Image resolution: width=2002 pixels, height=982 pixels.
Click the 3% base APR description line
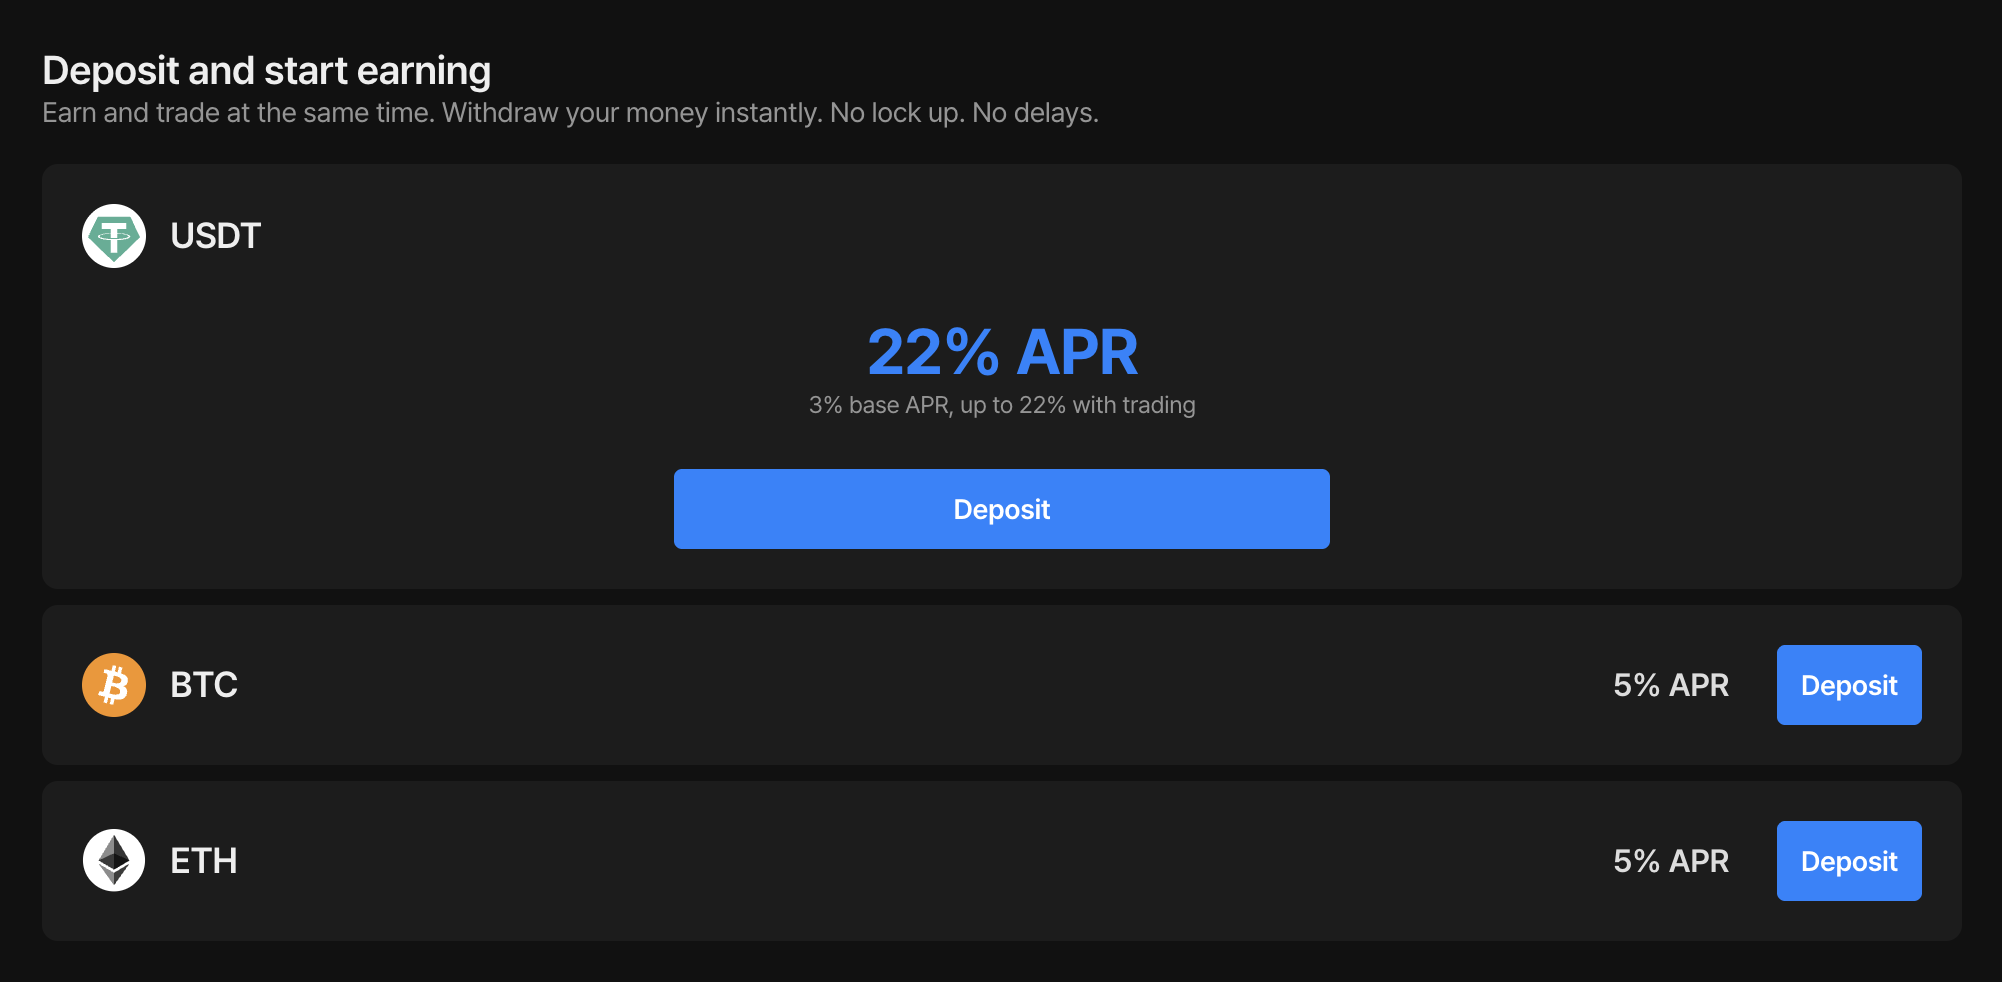1002,405
